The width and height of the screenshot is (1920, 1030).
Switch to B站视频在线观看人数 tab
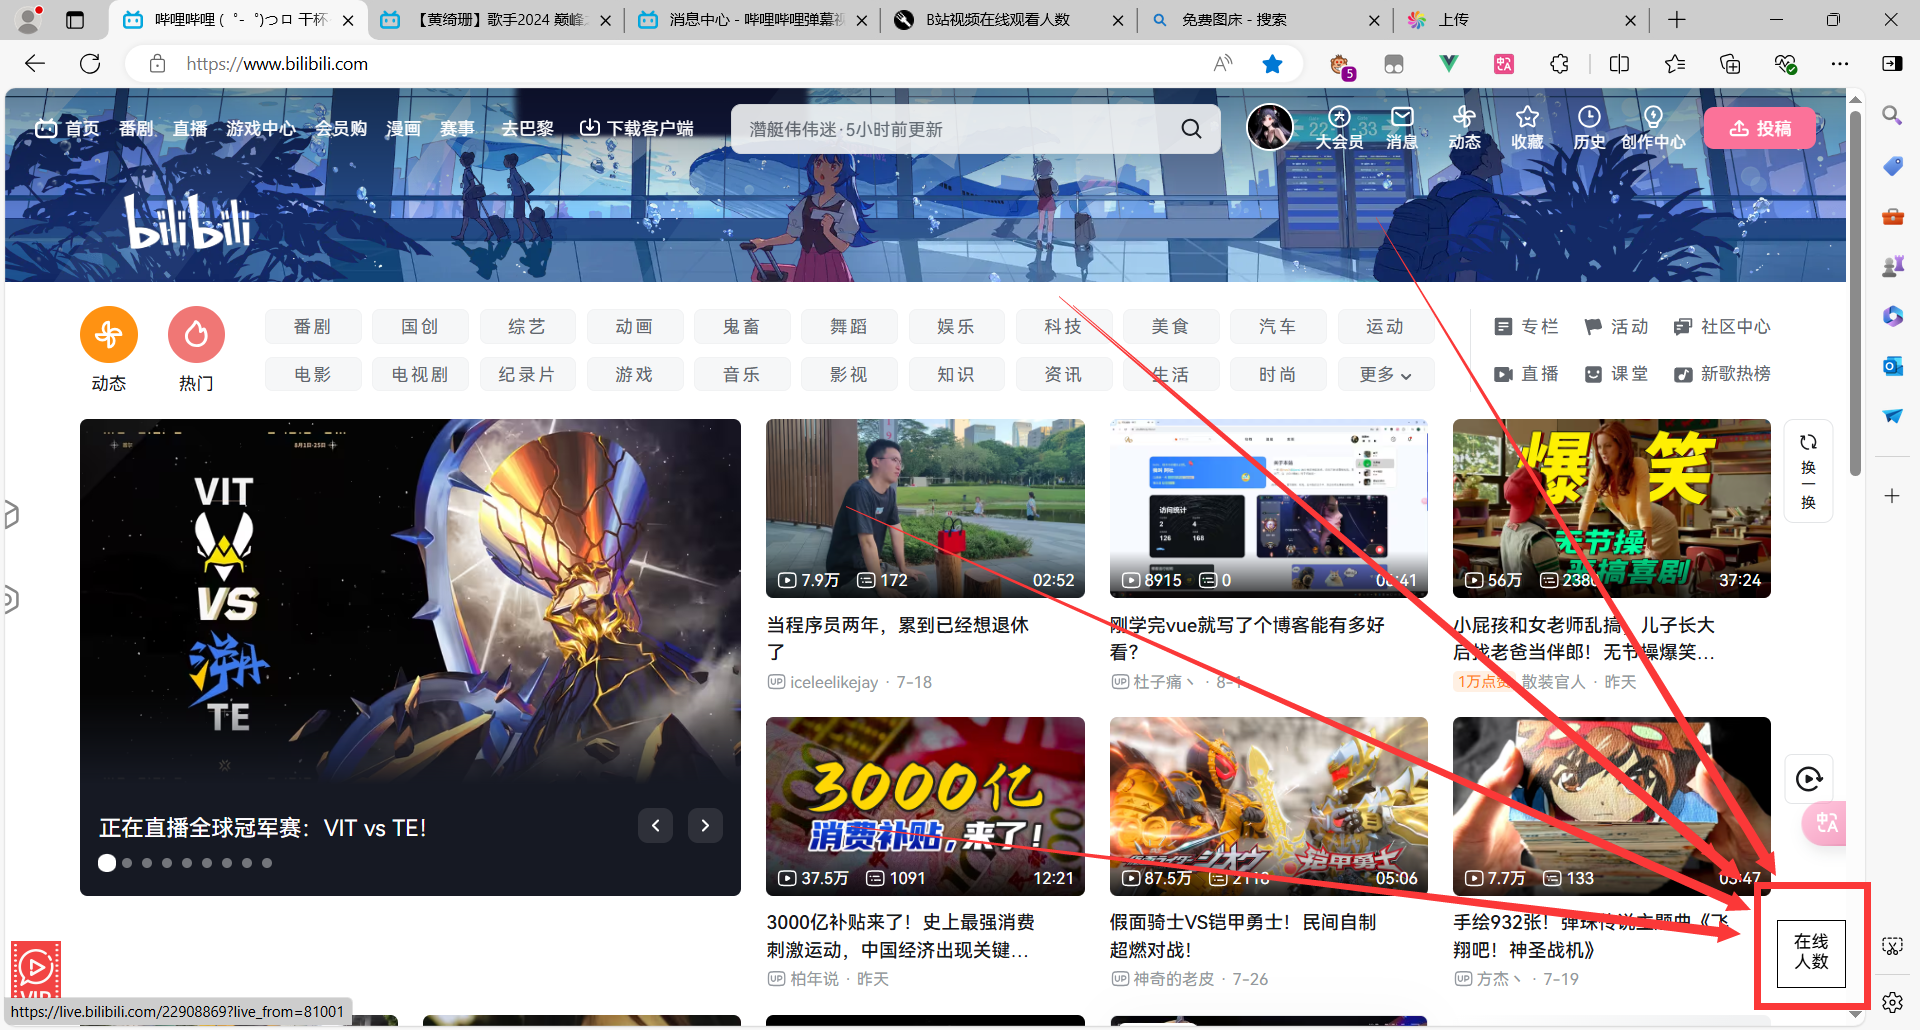(x=1009, y=20)
